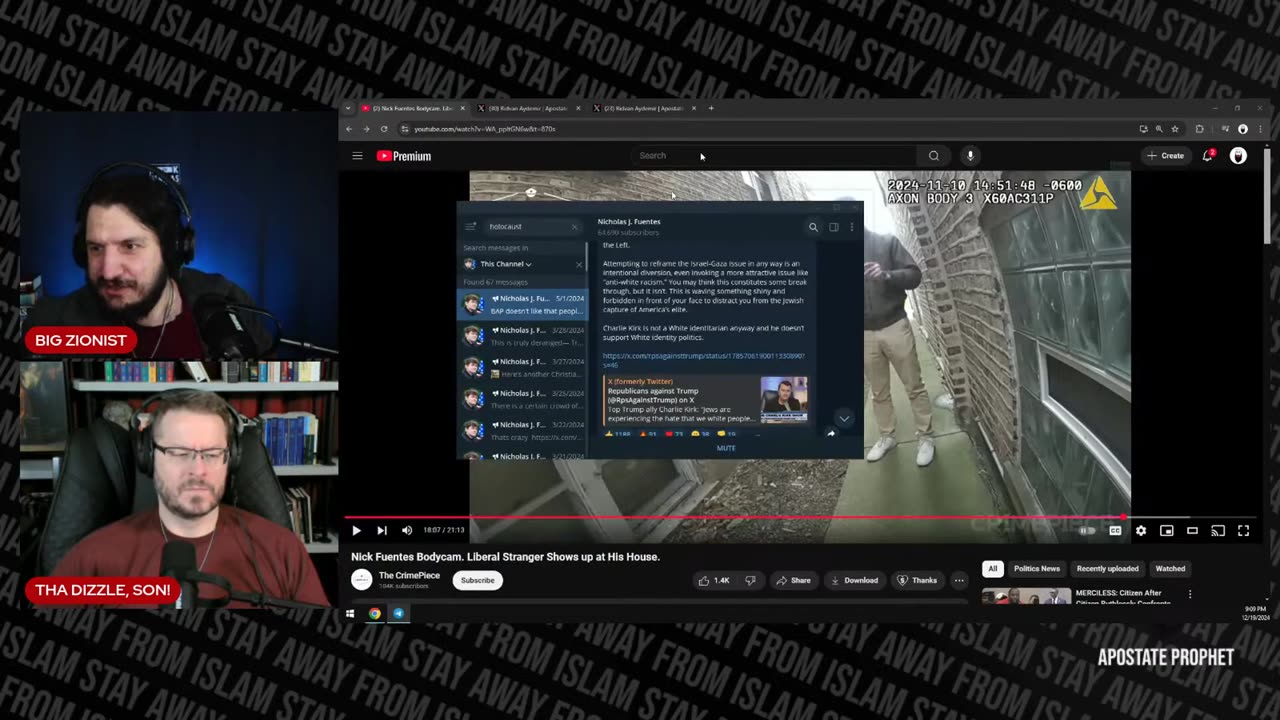Open the player settings gear

(1141, 531)
